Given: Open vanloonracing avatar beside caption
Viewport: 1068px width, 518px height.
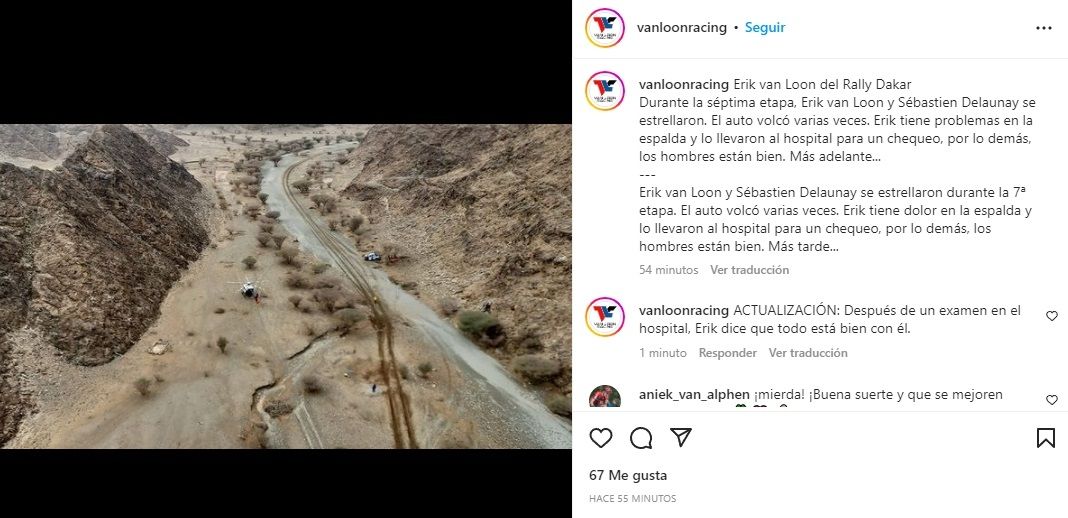Looking at the screenshot, I should click(x=605, y=91).
